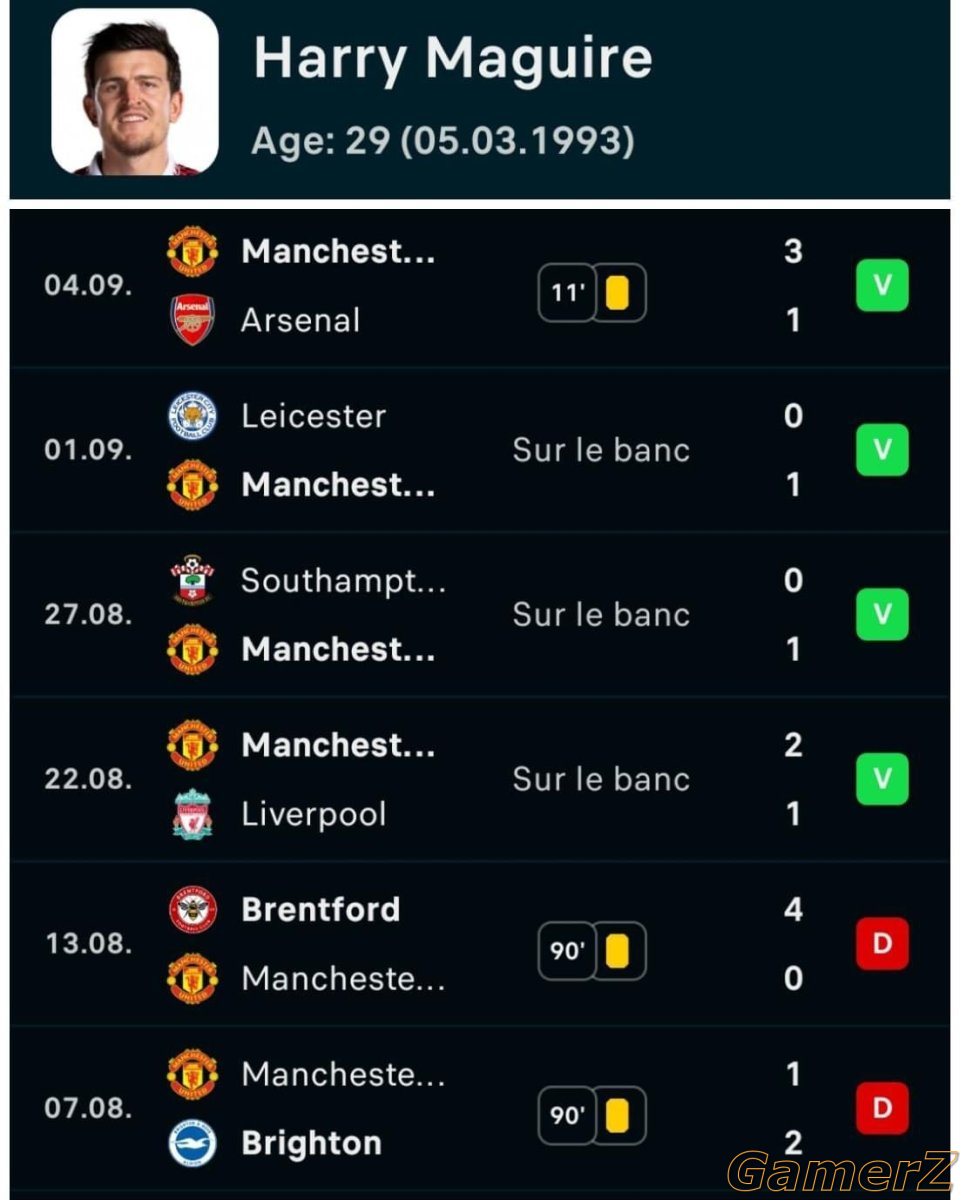Viewport: 960px width, 1200px height.
Task: Tap the Harry Maguire name heading
Action: (x=453, y=58)
